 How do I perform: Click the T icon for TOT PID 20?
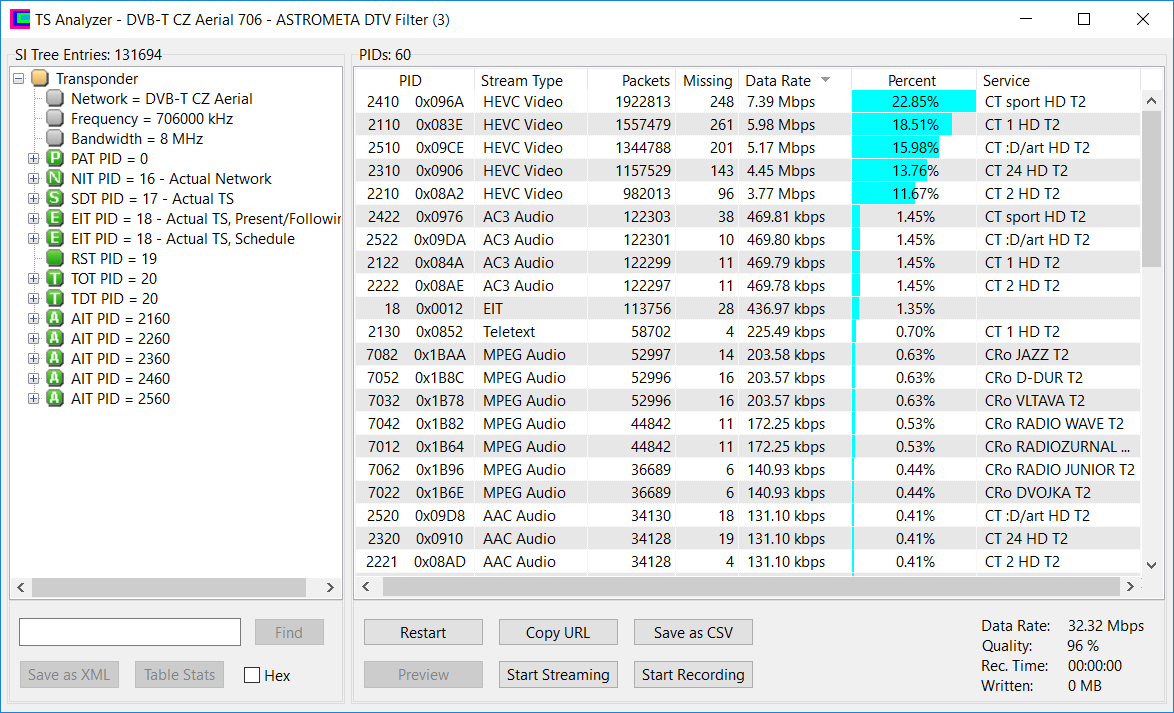[55, 279]
